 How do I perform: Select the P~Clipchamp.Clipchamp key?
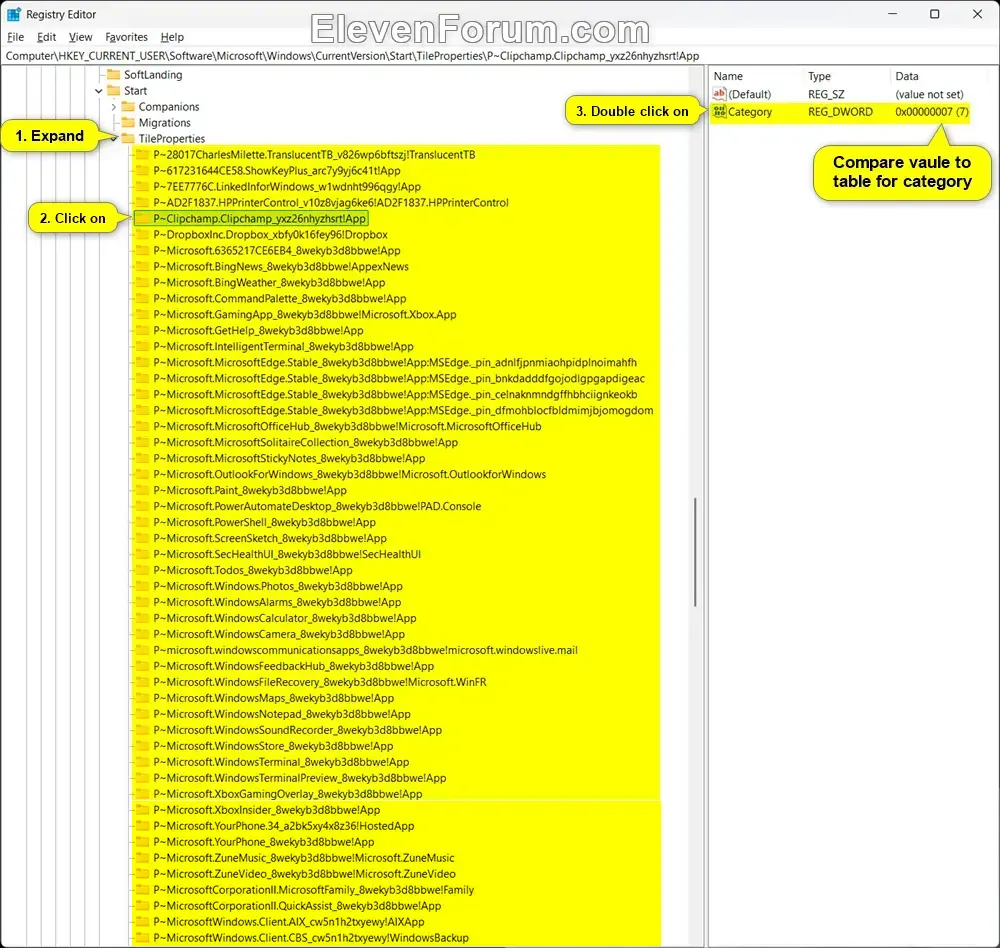point(259,218)
